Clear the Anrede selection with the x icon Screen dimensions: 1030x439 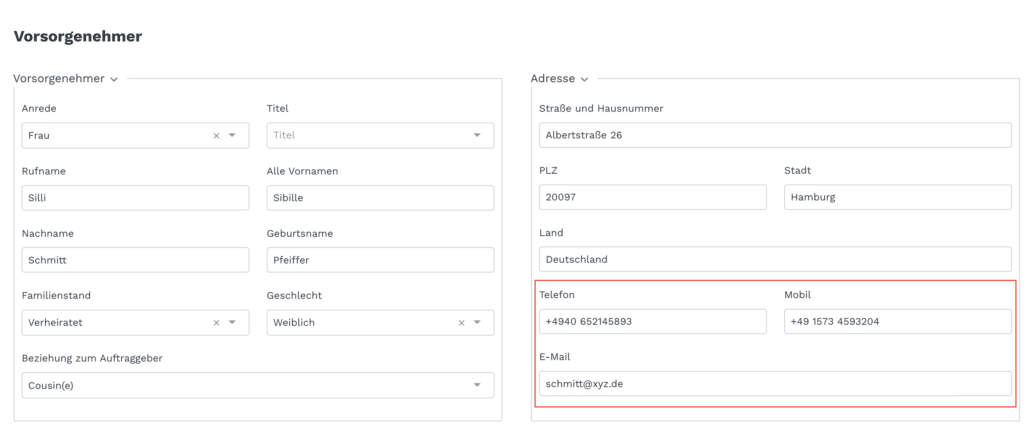(x=216, y=135)
